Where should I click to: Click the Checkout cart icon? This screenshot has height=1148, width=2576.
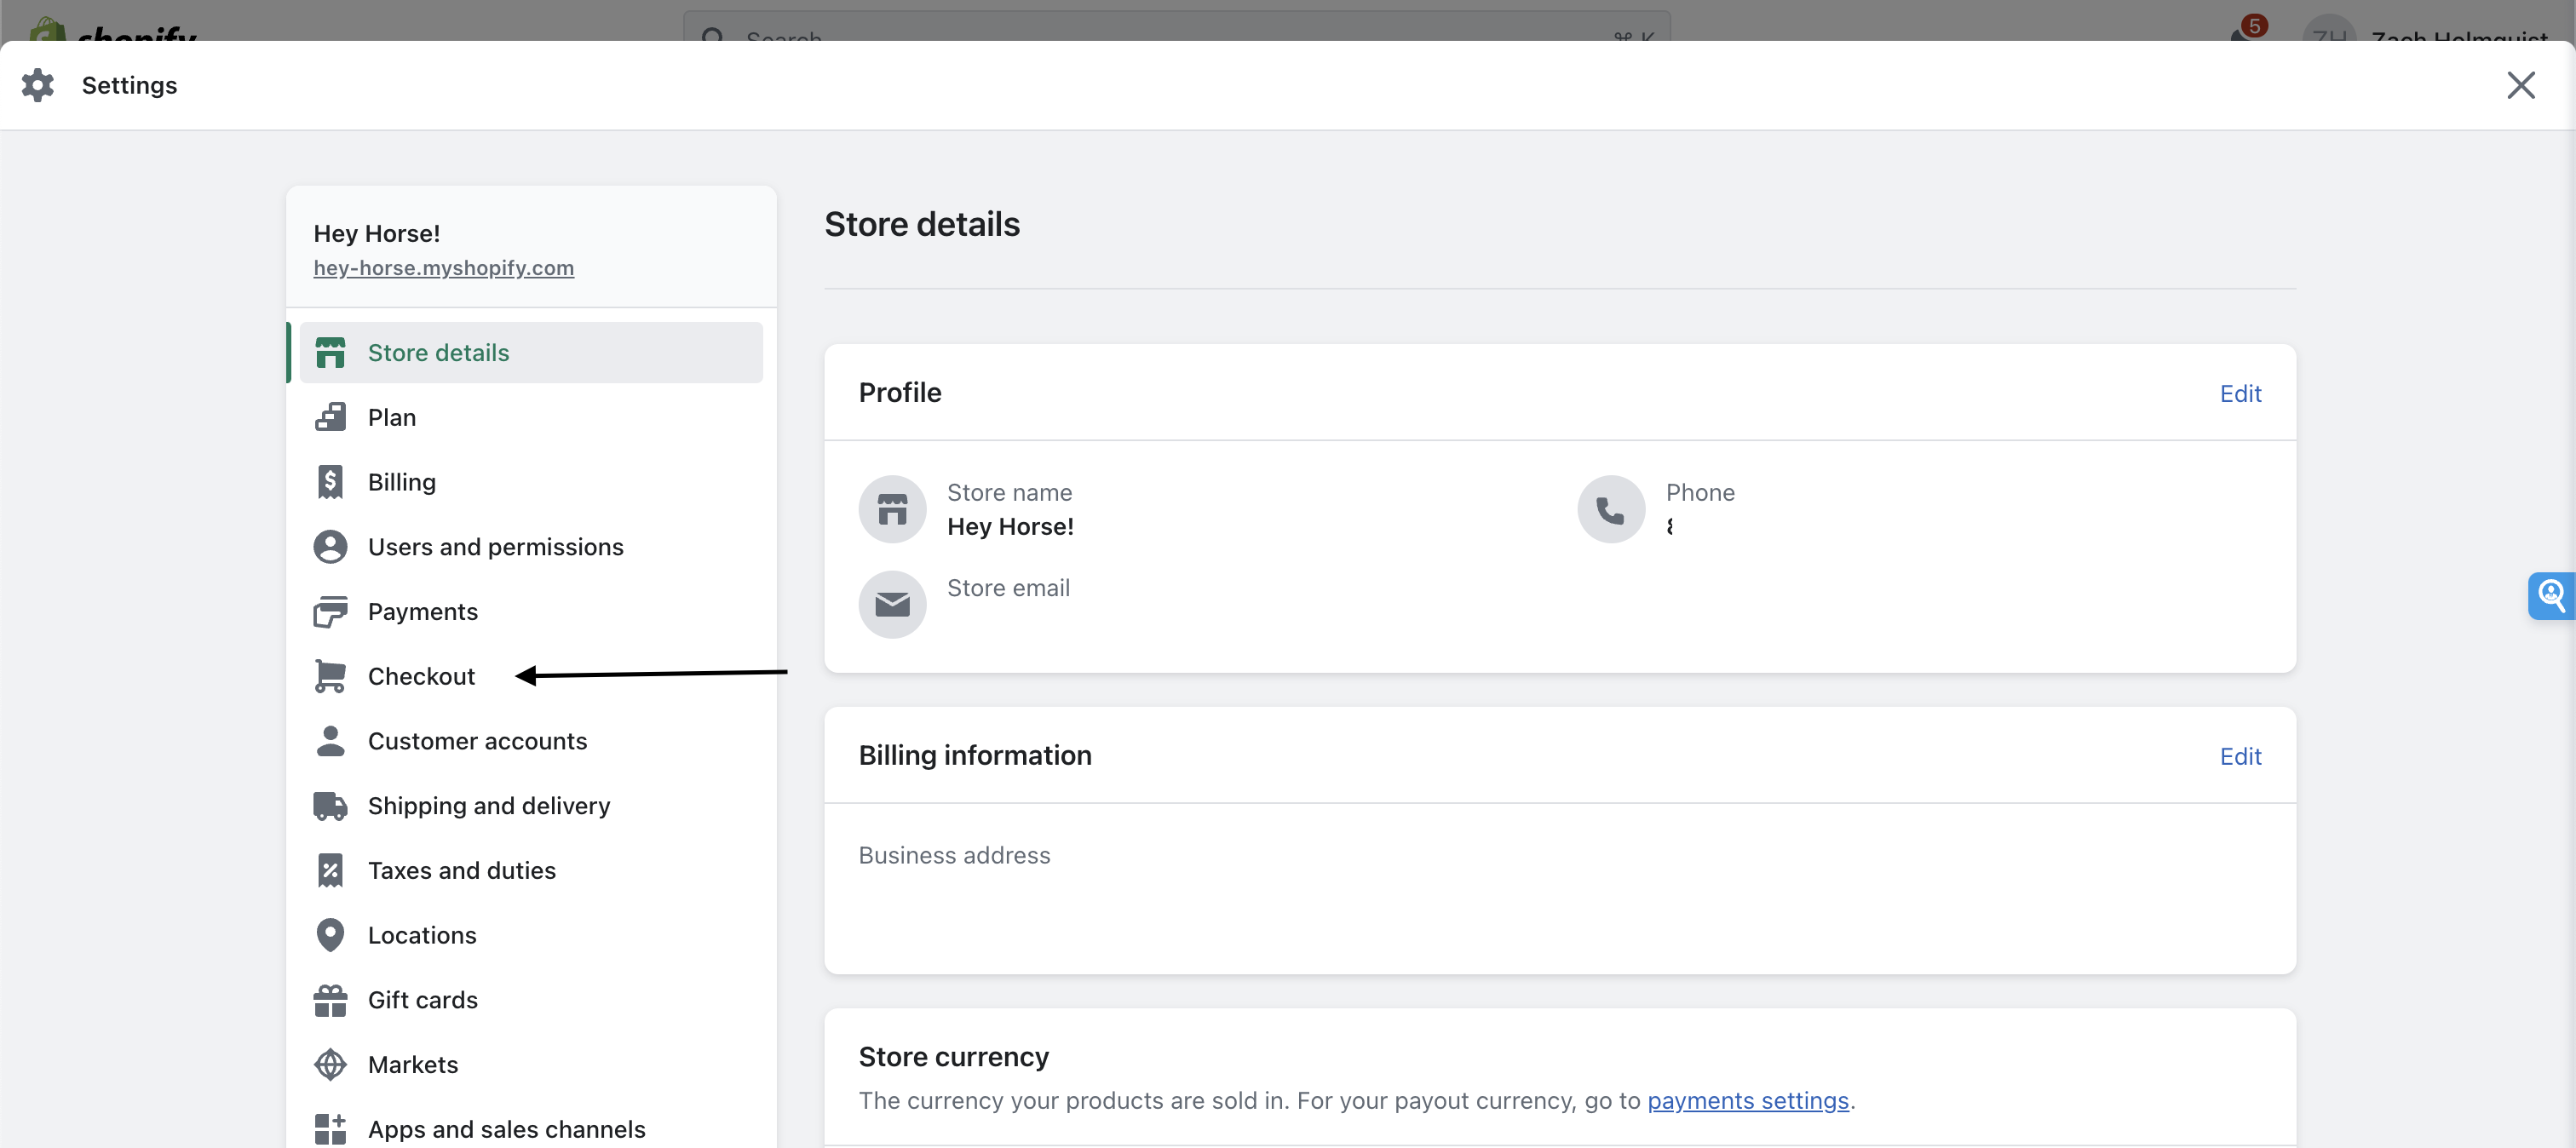click(330, 676)
